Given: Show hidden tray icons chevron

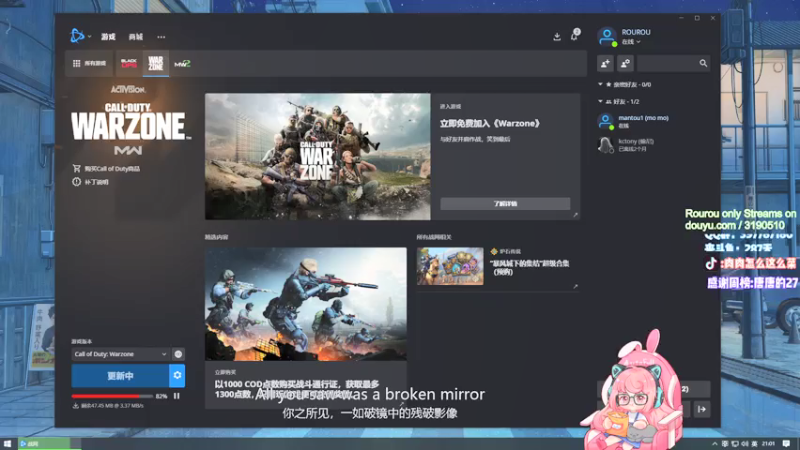Looking at the screenshot, I should point(715,444).
